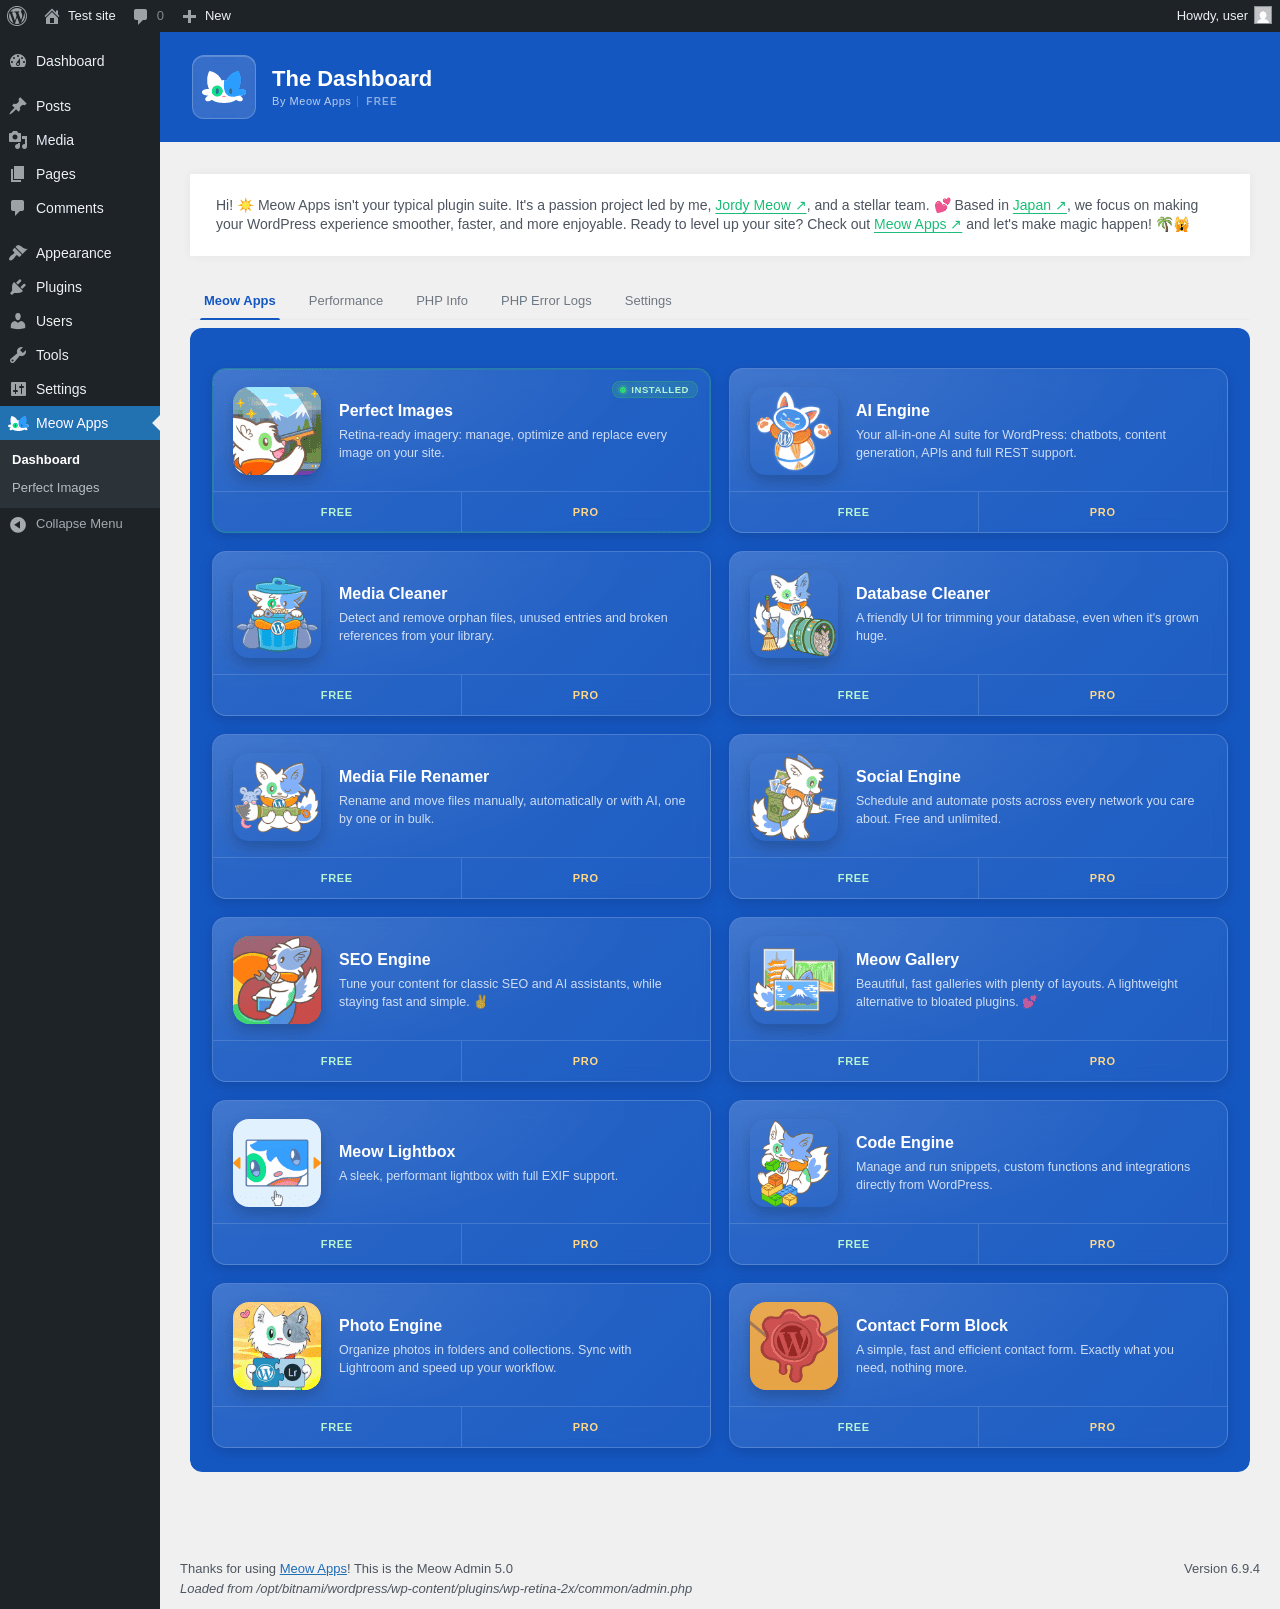Click the Meow Apps footer link
Screen dimensions: 1280x1609
click(313, 1568)
